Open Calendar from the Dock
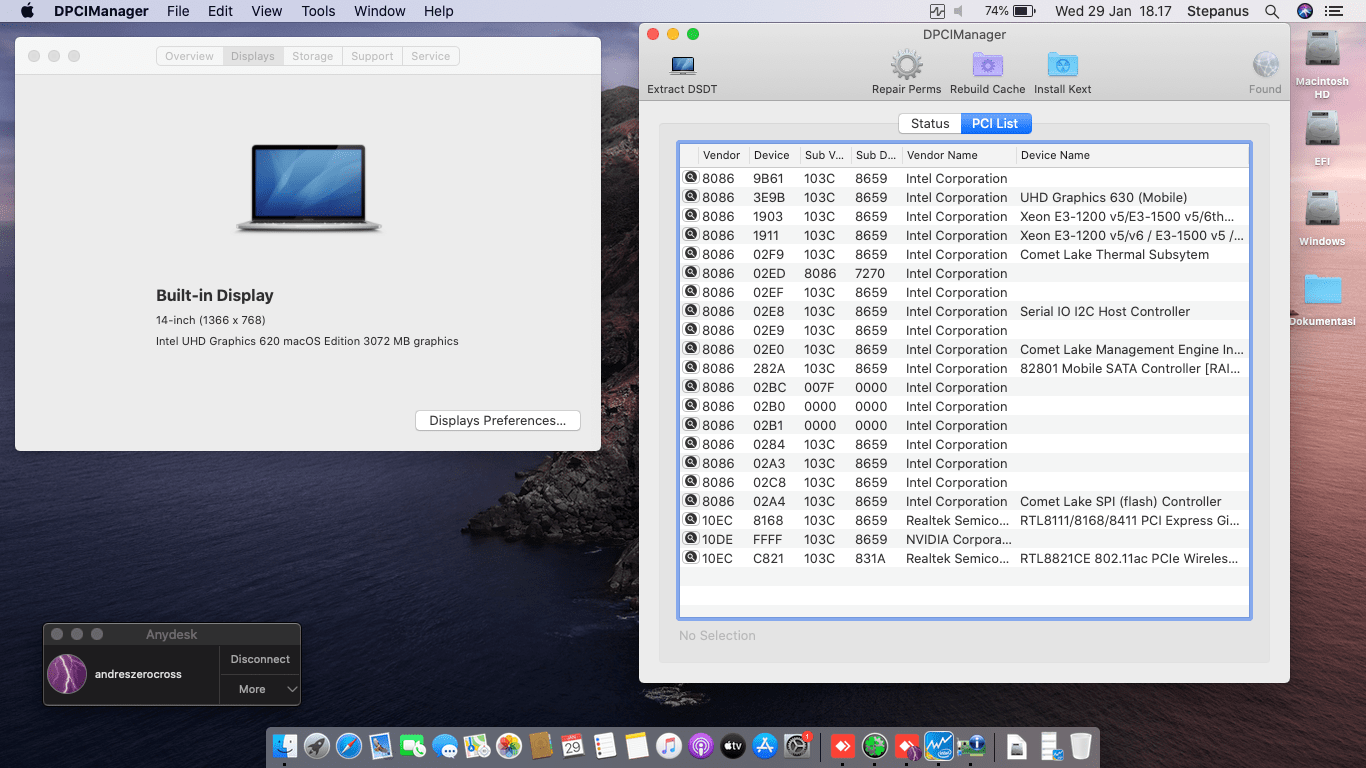The height and width of the screenshot is (768, 1366). (x=572, y=745)
